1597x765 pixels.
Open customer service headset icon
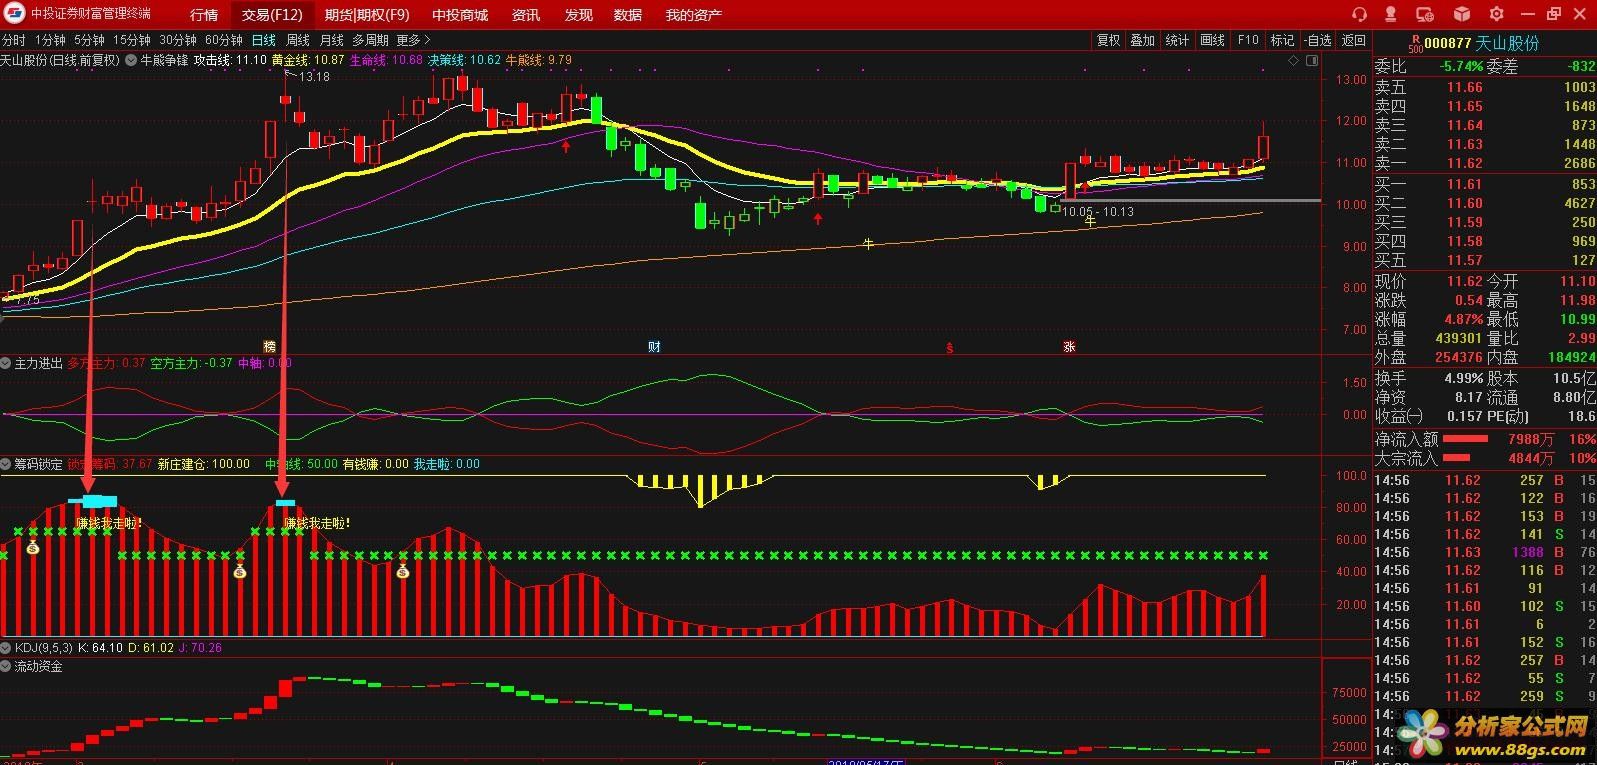pyautogui.click(x=1358, y=14)
